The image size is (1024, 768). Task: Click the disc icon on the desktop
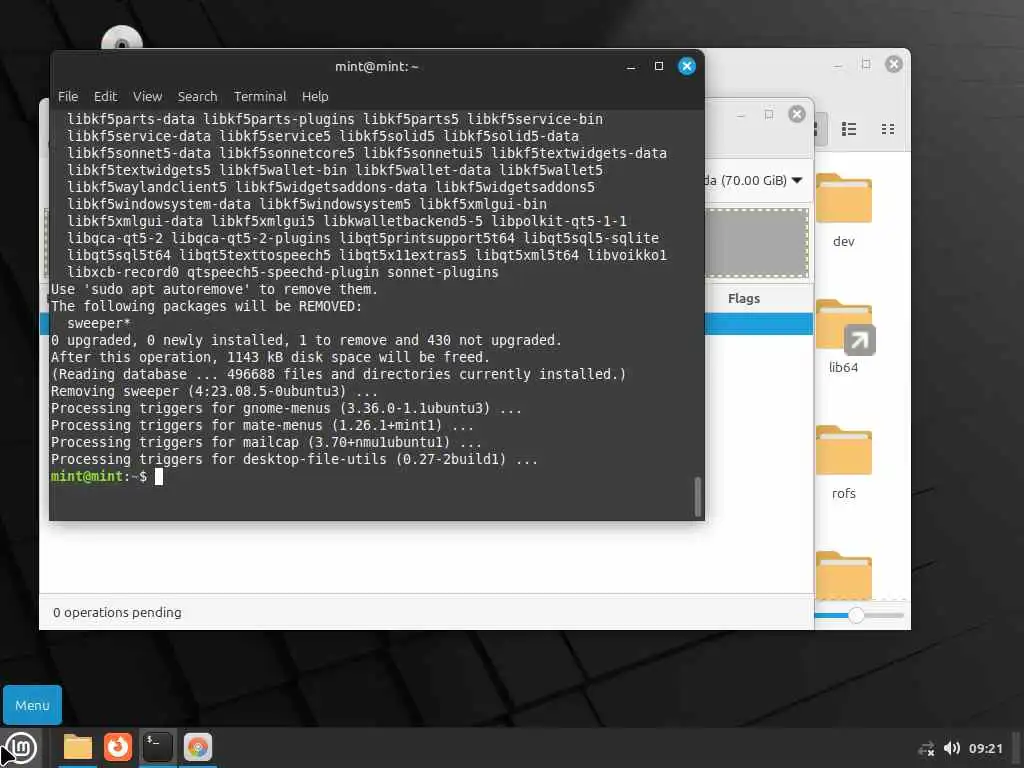coord(121,38)
